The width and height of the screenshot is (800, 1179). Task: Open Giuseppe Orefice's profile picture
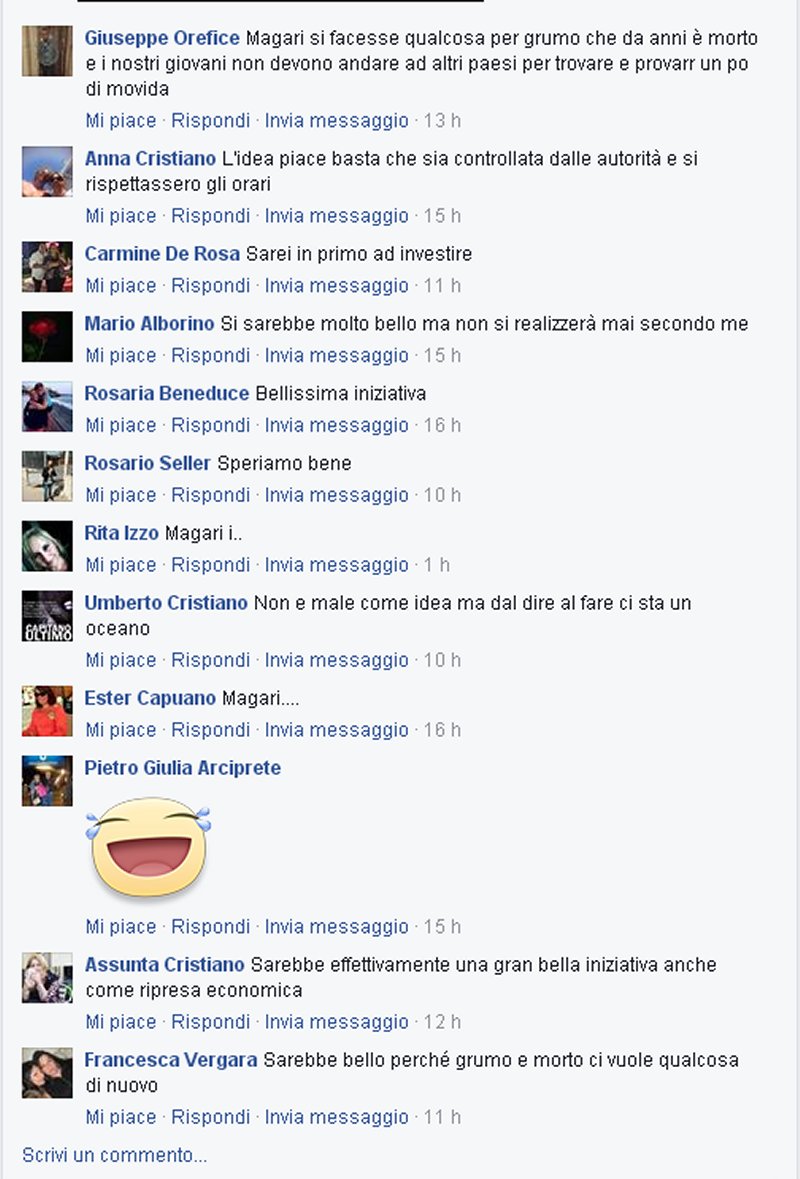coord(47,51)
